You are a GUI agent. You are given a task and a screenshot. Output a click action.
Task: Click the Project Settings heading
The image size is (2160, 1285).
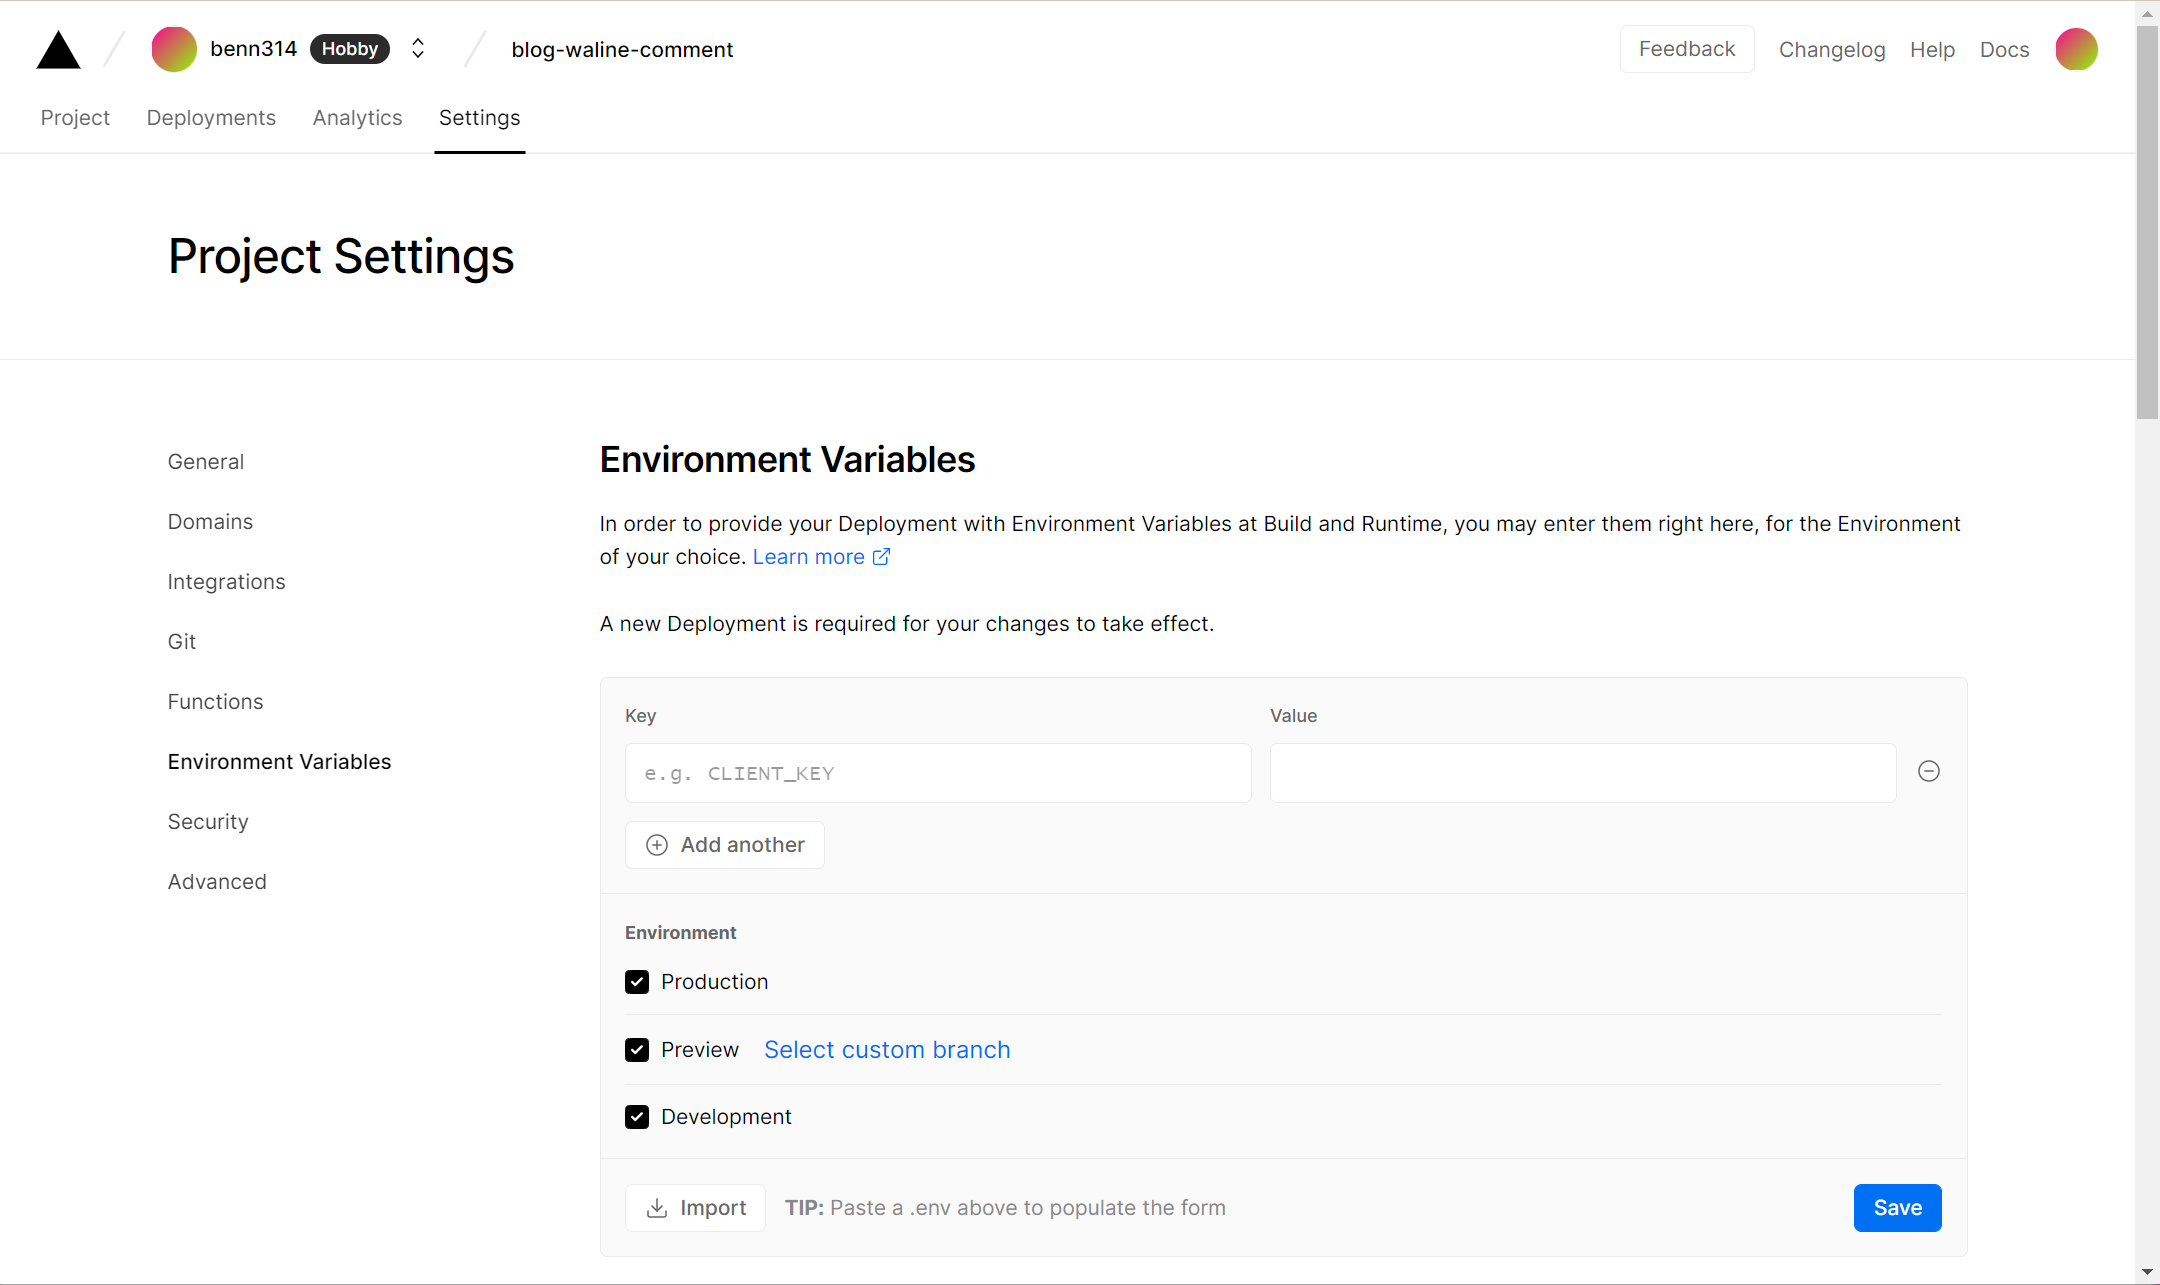point(341,257)
